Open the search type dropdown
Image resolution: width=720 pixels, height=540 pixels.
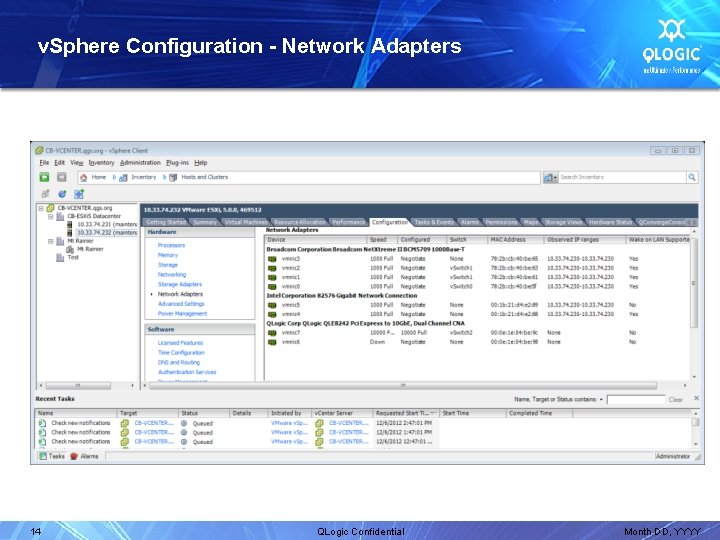click(550, 177)
